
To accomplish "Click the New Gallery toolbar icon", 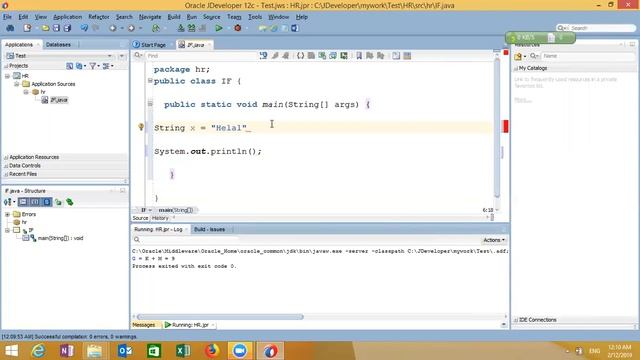I will 27,28.
